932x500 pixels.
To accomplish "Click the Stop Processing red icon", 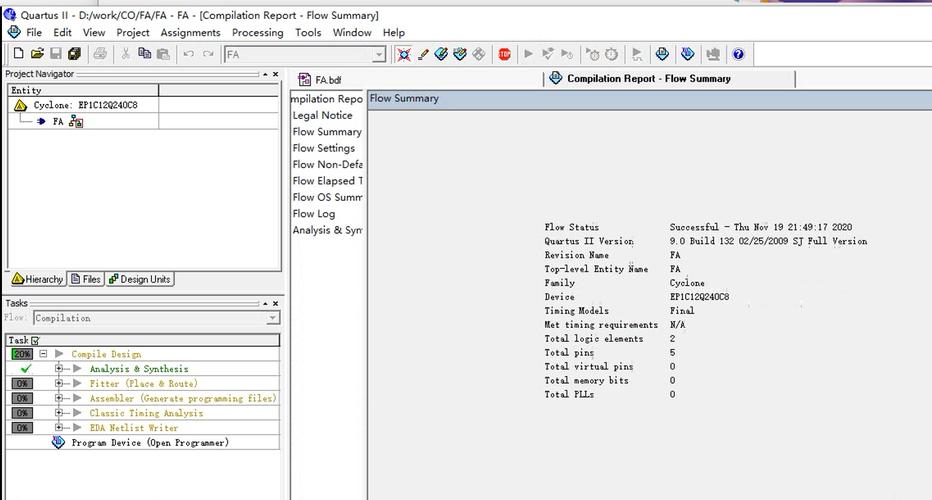I will (x=505, y=54).
